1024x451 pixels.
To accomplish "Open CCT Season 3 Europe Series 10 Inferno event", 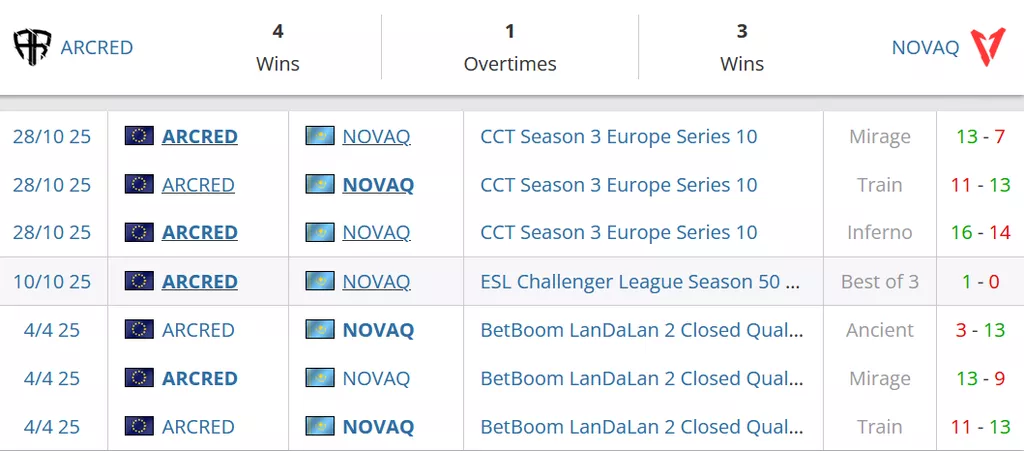I will [x=619, y=232].
